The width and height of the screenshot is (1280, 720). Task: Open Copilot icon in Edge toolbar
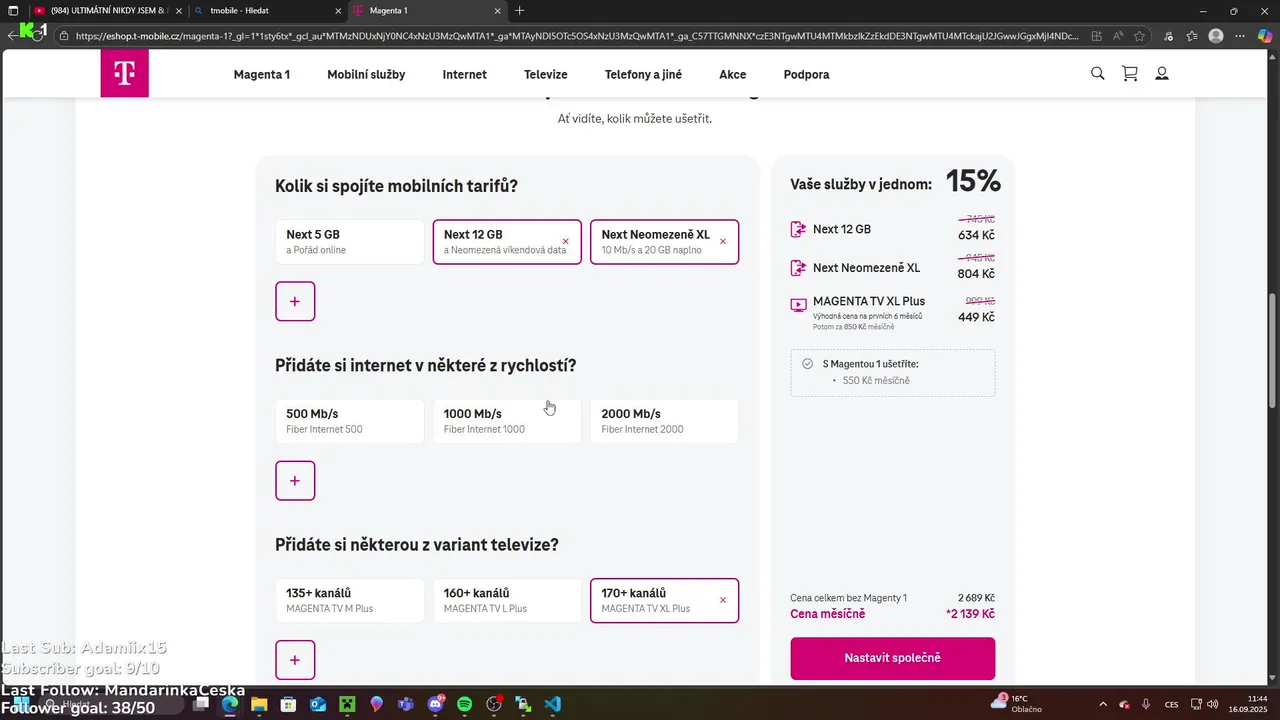point(1264,36)
